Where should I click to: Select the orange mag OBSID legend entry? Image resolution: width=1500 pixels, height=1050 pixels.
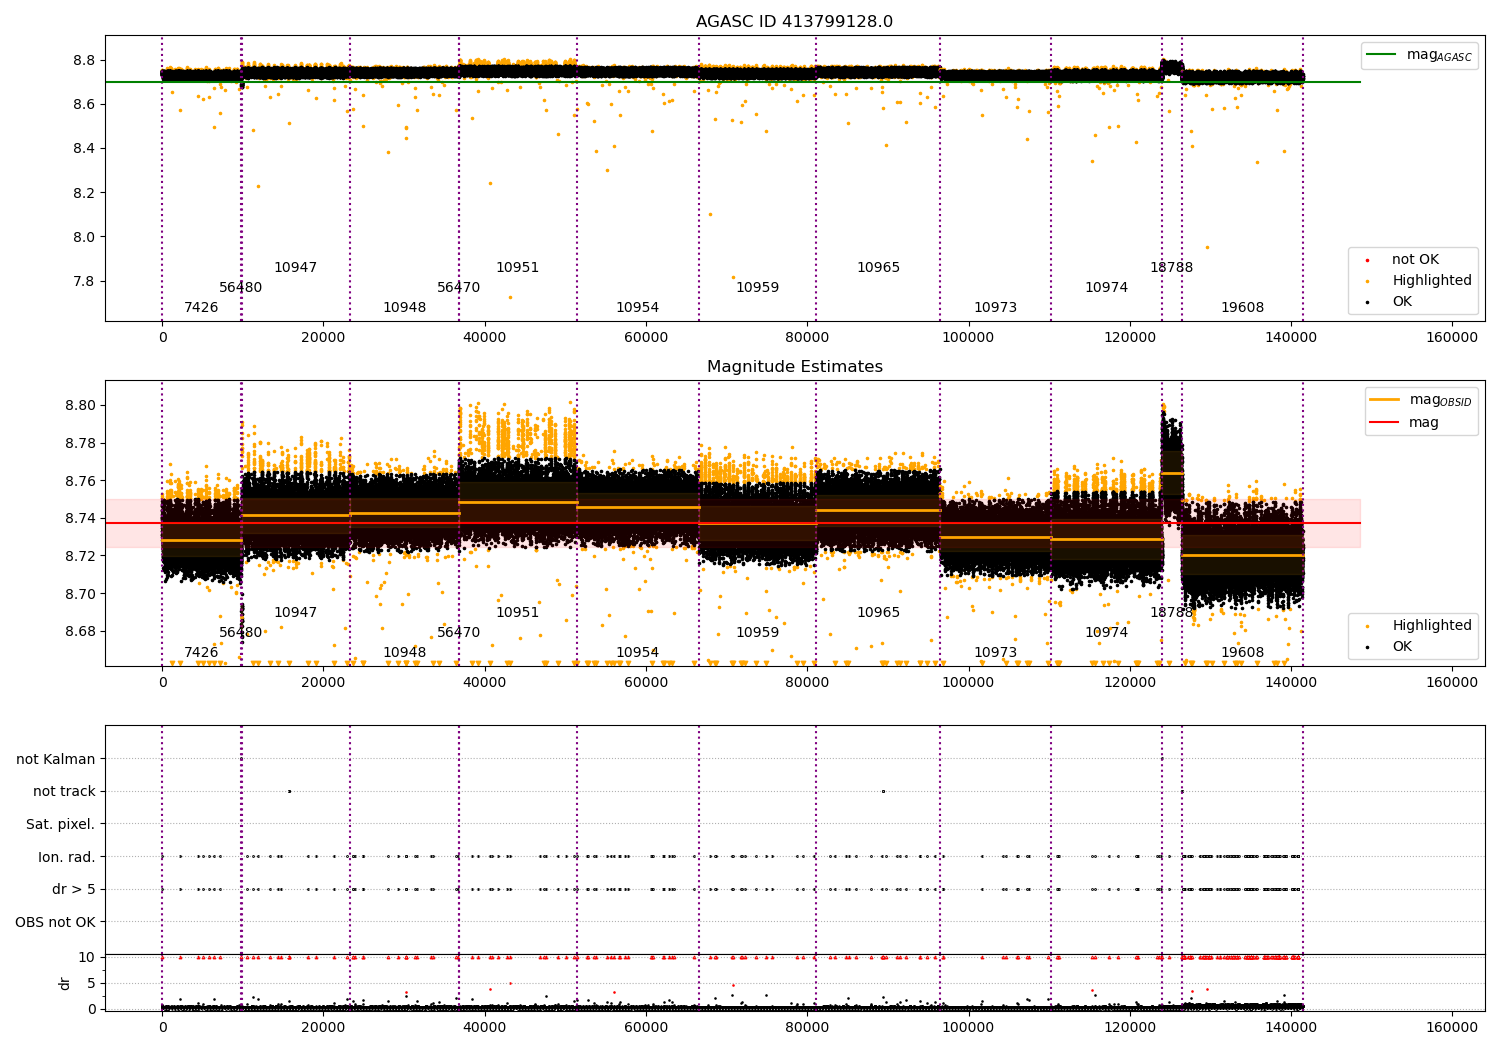point(1420,400)
